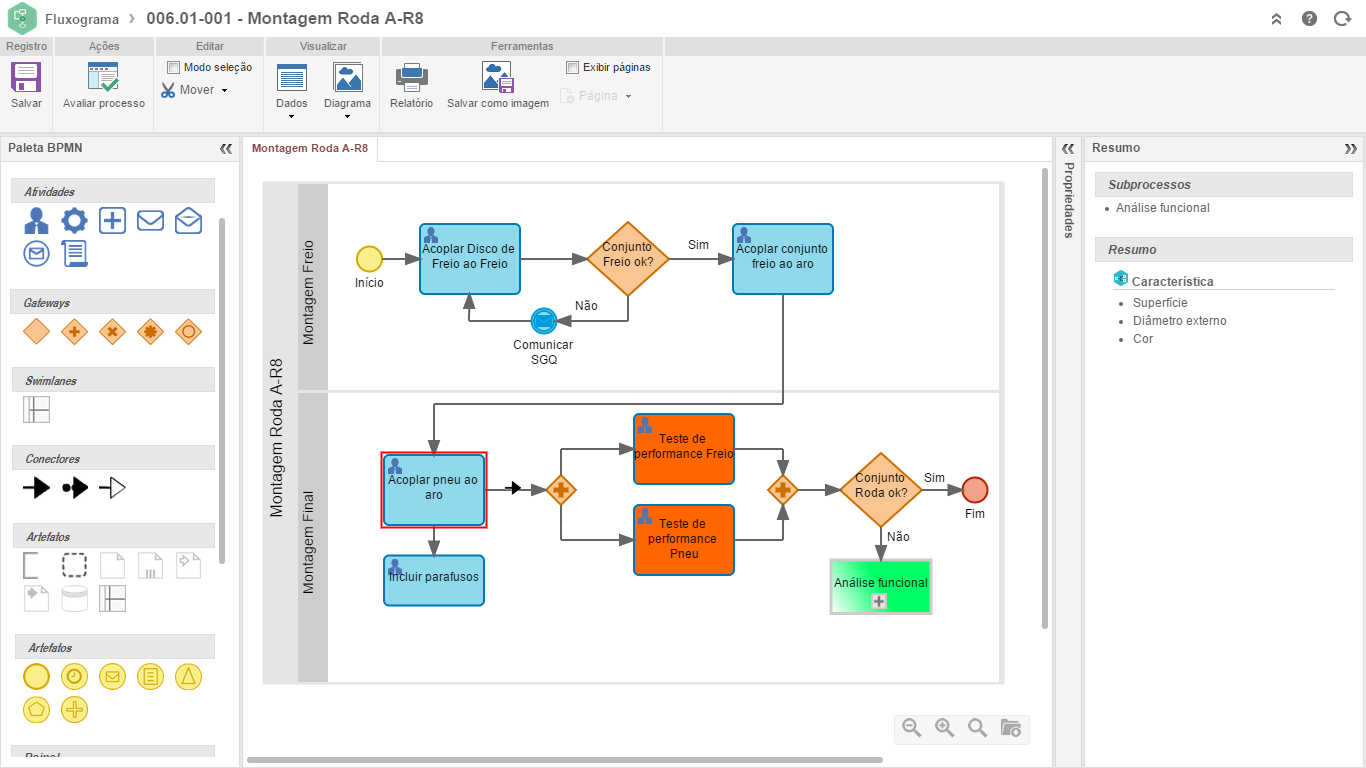Screen dimensions: 1366x768
Task: Collapse the Paleta BPMN panel
Action: pos(226,148)
